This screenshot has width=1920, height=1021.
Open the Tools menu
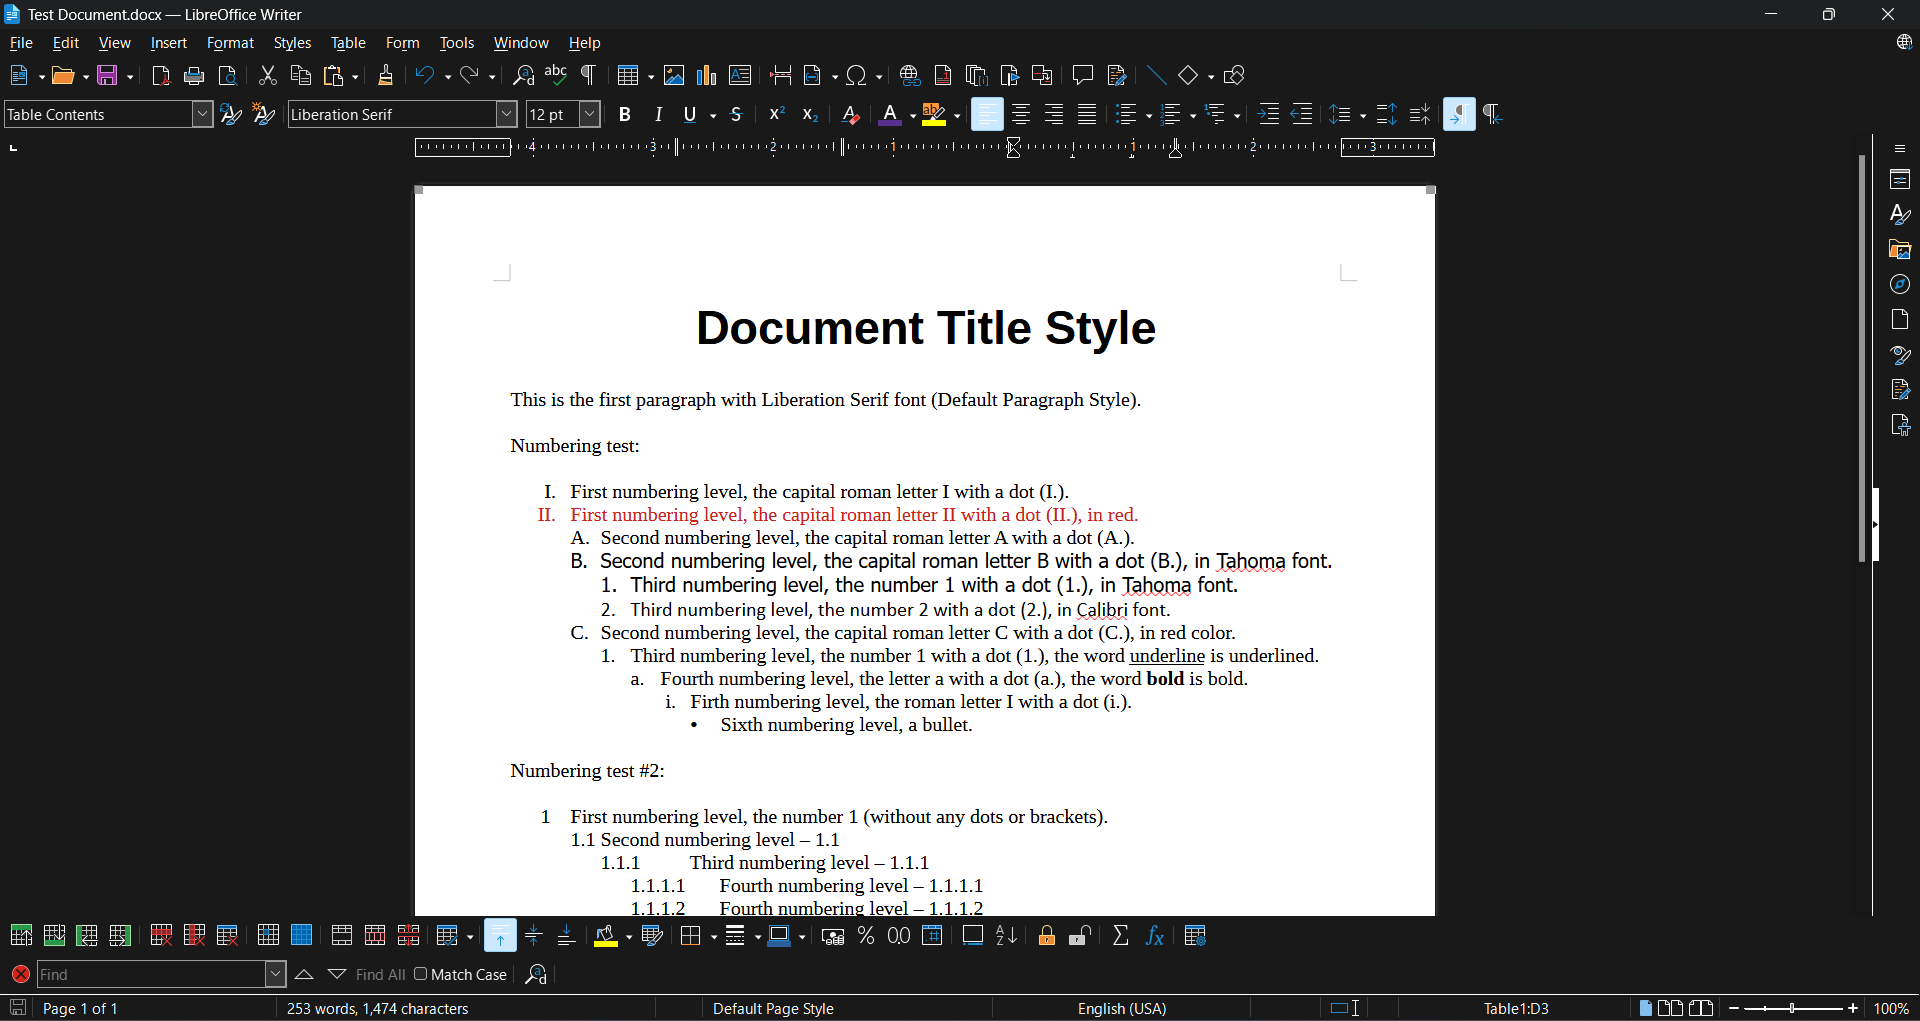pos(457,43)
